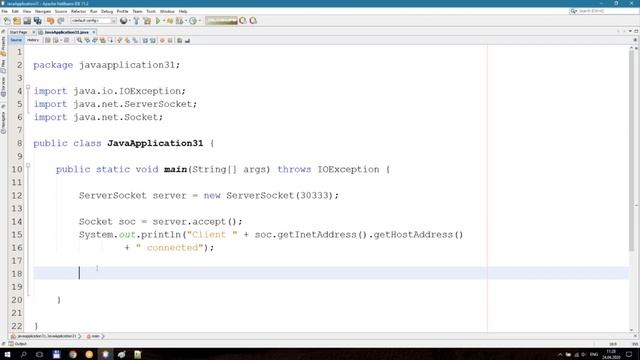The width and height of the screenshot is (640, 360).
Task: Switch to the Start Page tab
Action: tap(19, 32)
